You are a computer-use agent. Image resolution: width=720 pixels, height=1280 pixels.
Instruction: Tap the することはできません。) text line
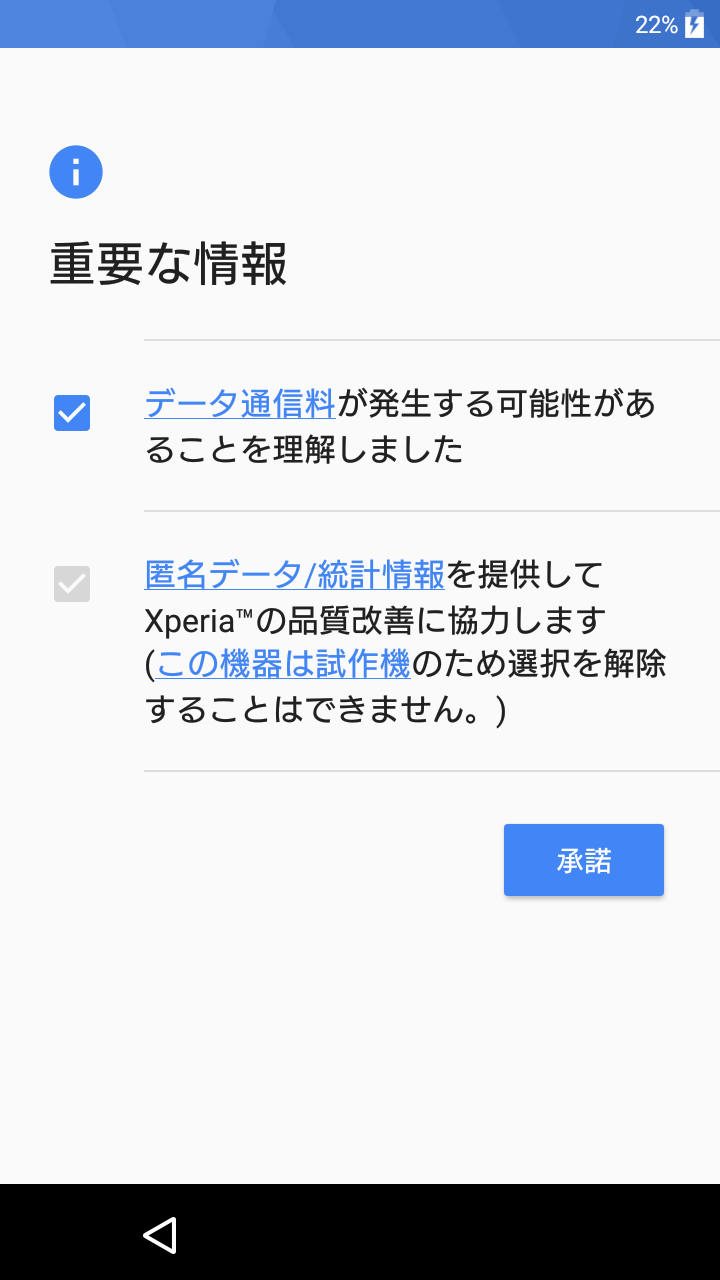326,709
